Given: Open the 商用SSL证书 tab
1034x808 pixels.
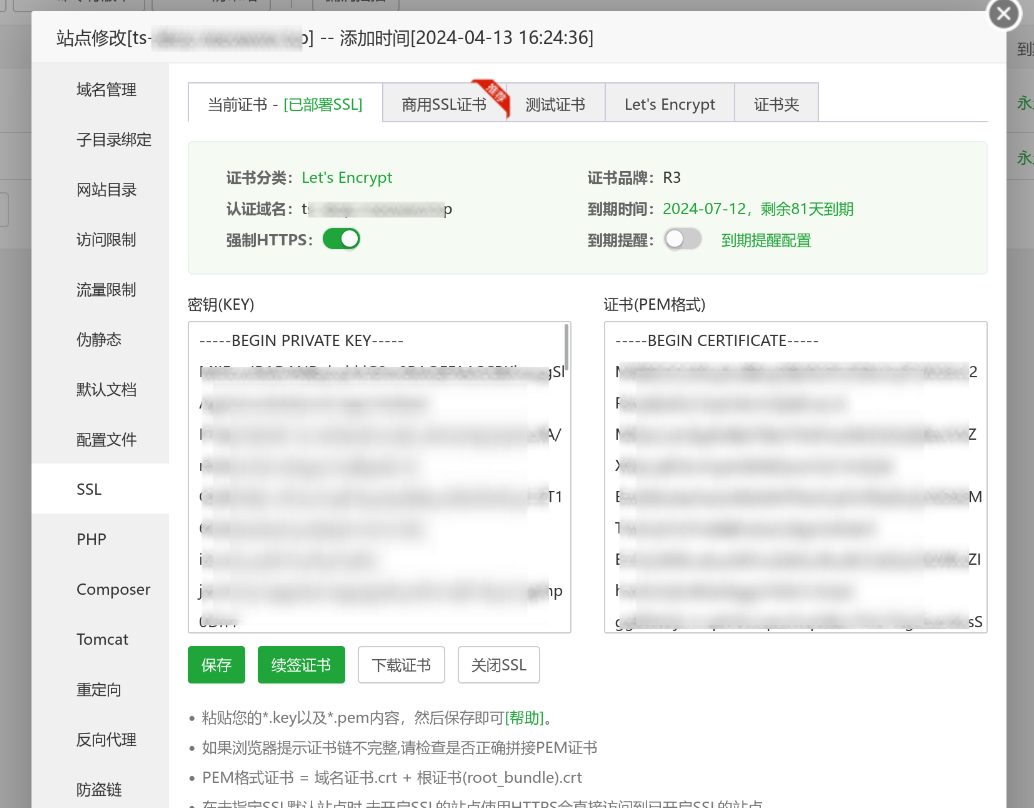Looking at the screenshot, I should (x=444, y=104).
